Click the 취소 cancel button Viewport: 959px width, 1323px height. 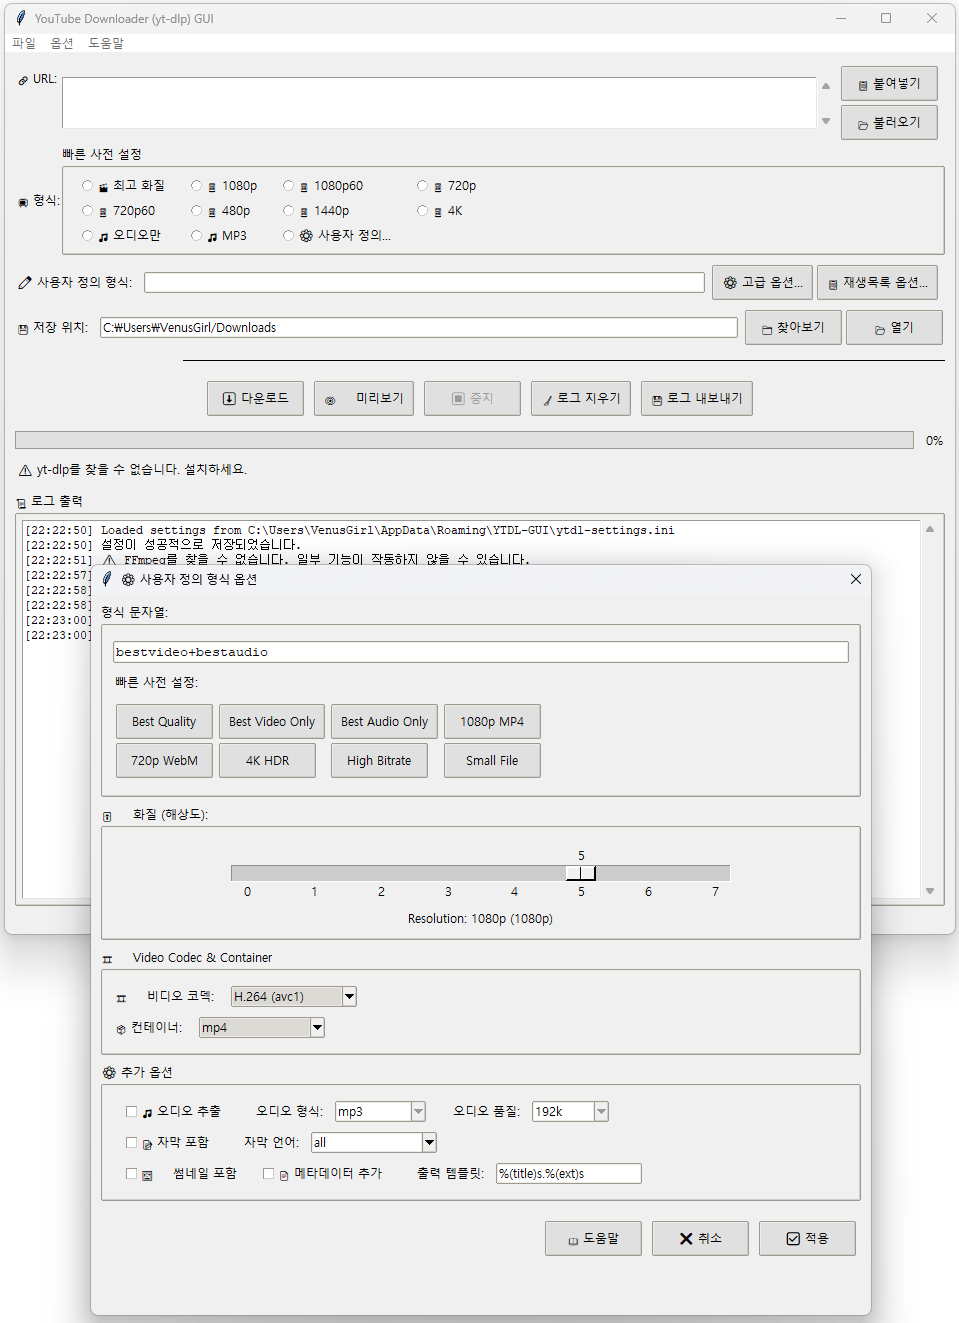(x=700, y=1239)
